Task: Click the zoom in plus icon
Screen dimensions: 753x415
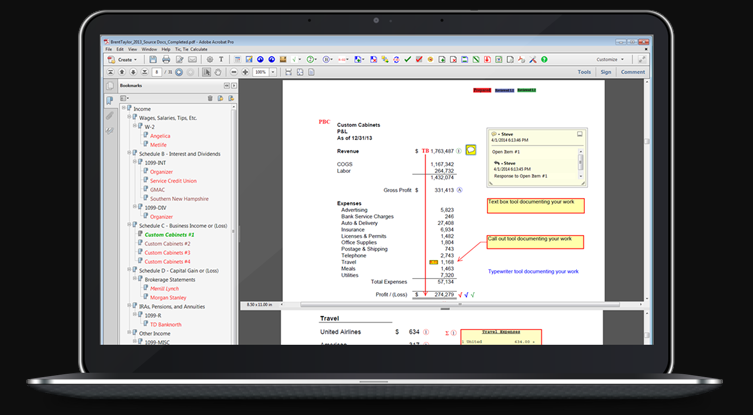Action: [246, 72]
